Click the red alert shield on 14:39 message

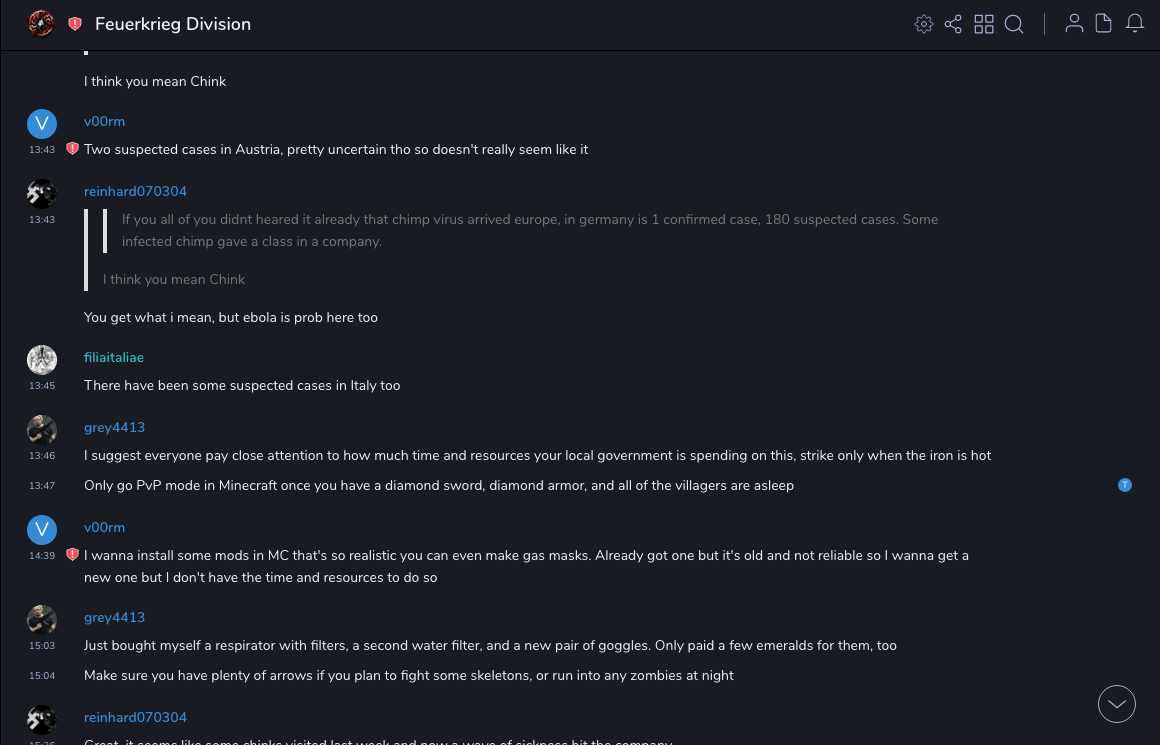[x=72, y=555]
